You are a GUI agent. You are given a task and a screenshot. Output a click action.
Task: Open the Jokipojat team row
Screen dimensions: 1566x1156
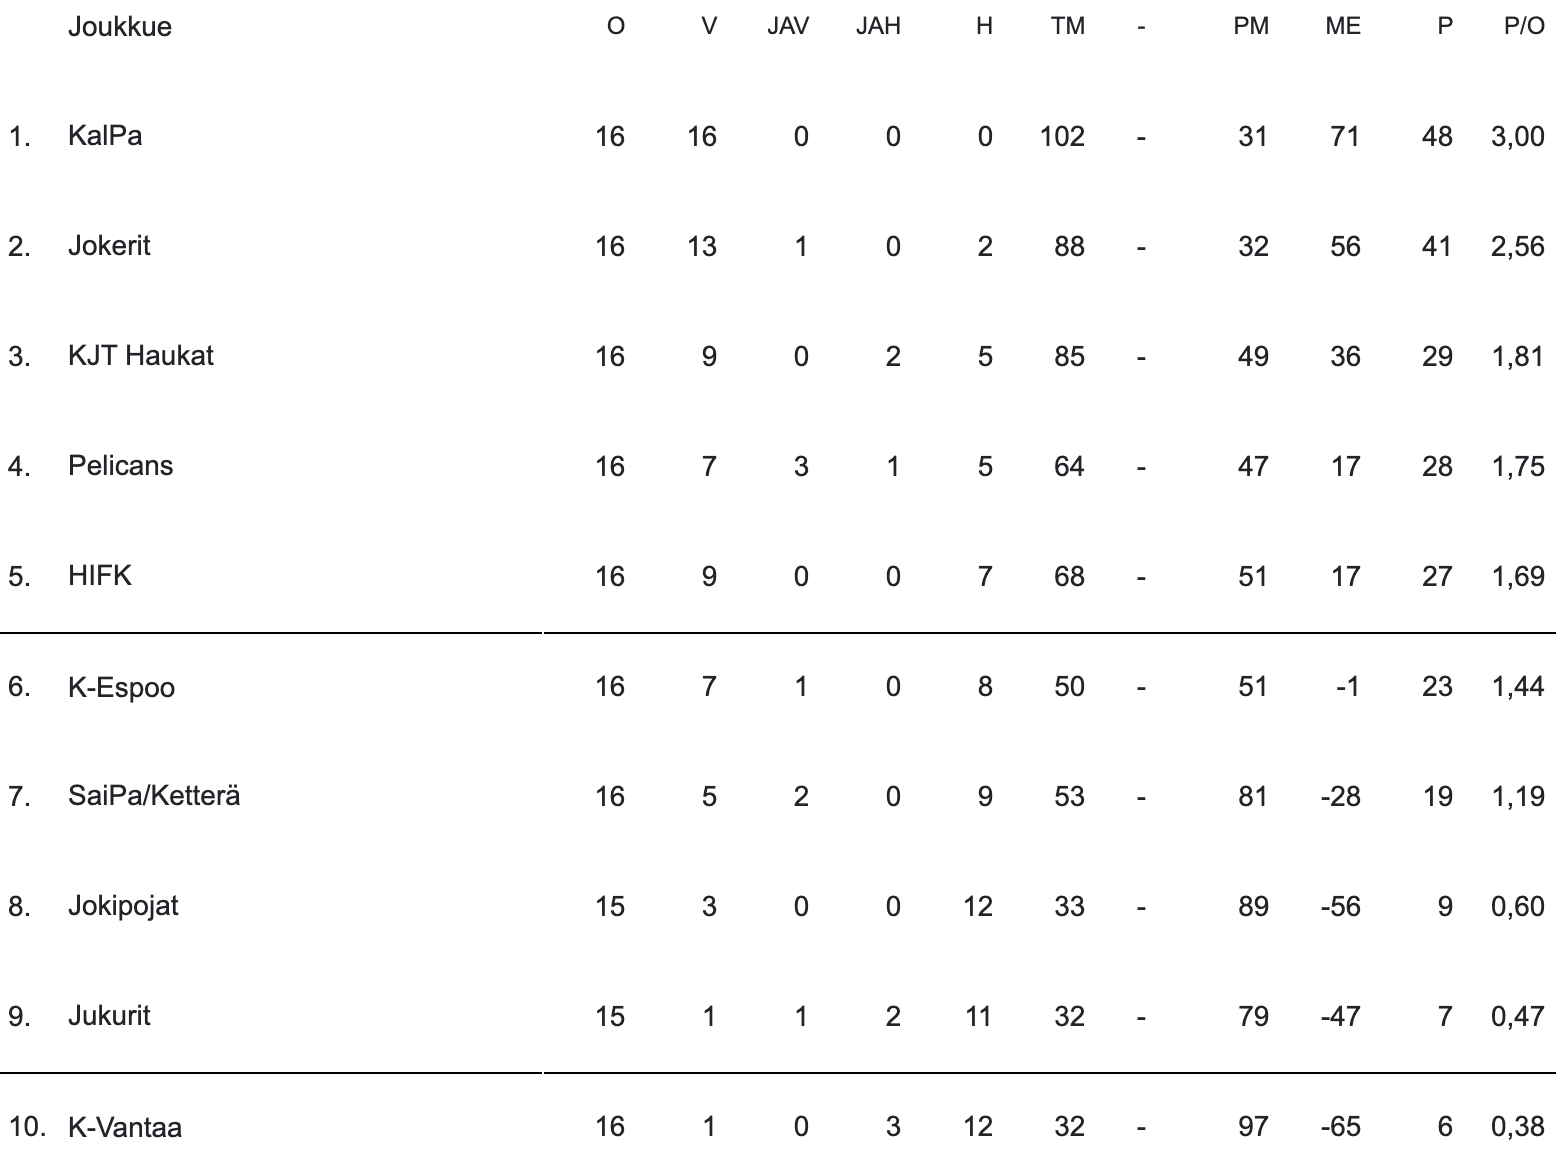point(123,906)
